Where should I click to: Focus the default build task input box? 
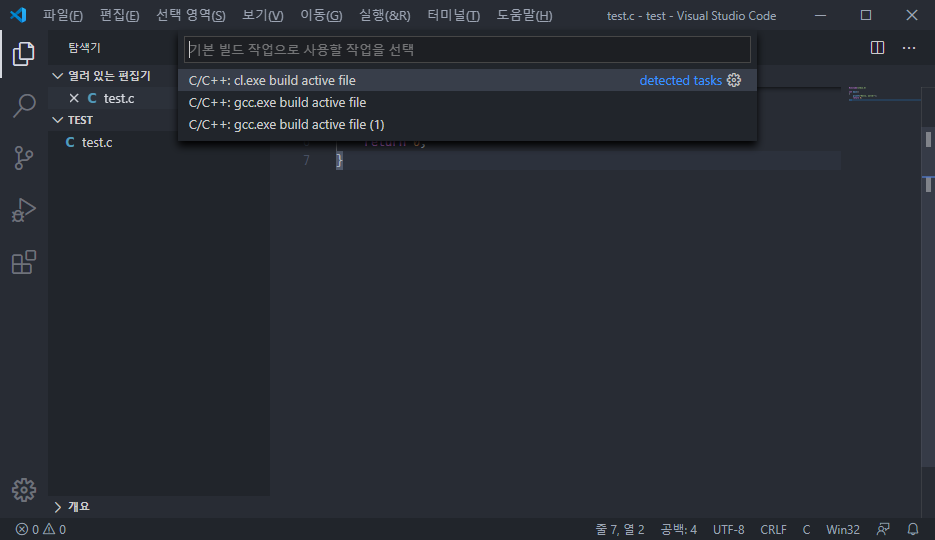pyautogui.click(x=468, y=49)
